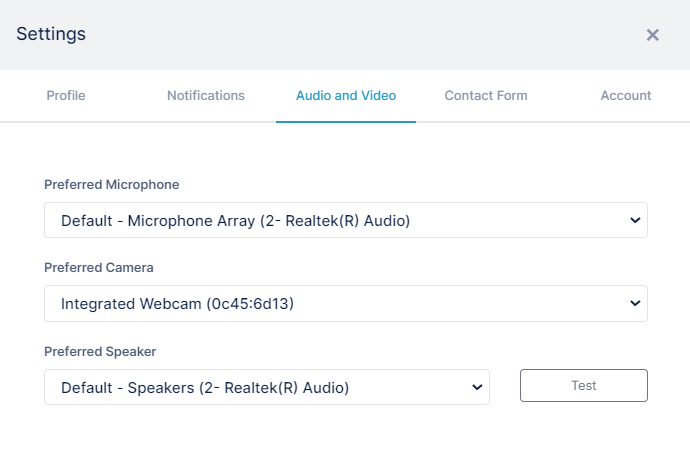Click the microphone dropdown chevron arrow
The image size is (690, 465).
click(x=635, y=220)
